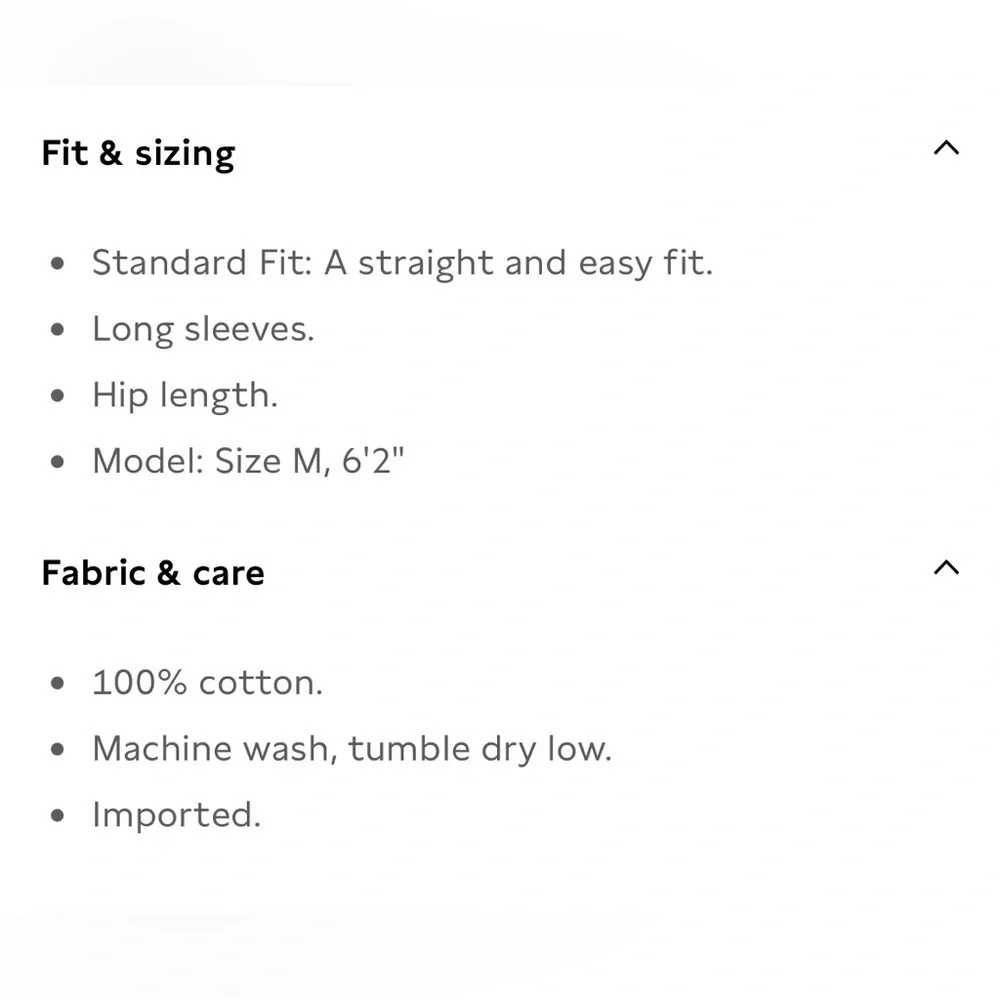
Task: Click the Long sleeves bullet item
Action: click(203, 330)
